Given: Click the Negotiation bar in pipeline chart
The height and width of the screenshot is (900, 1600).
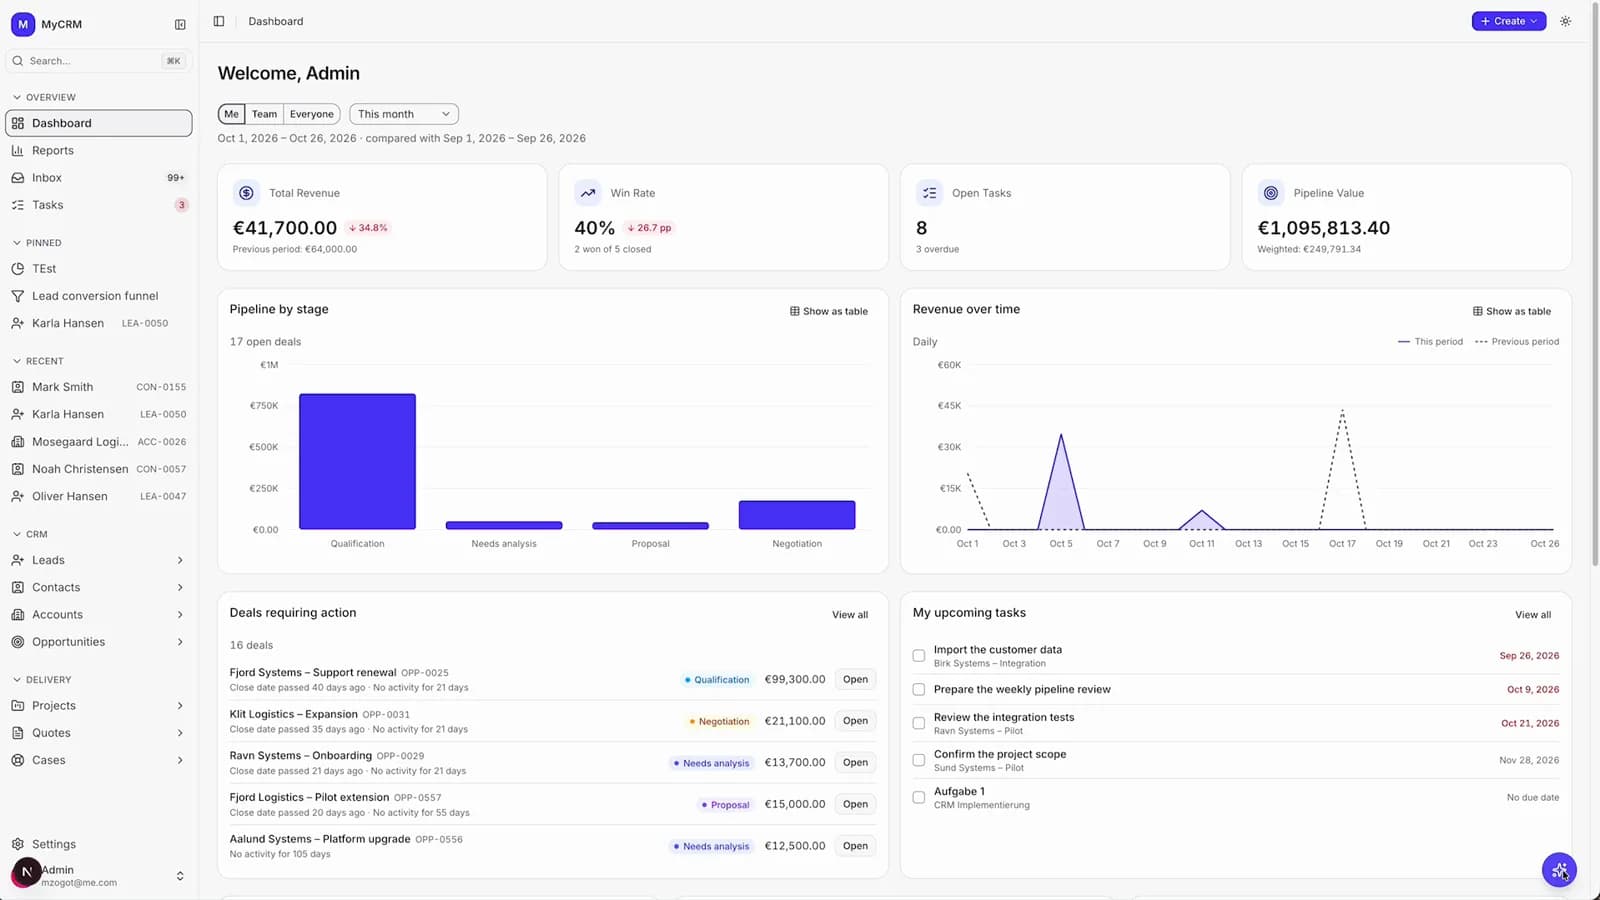Looking at the screenshot, I should point(797,515).
